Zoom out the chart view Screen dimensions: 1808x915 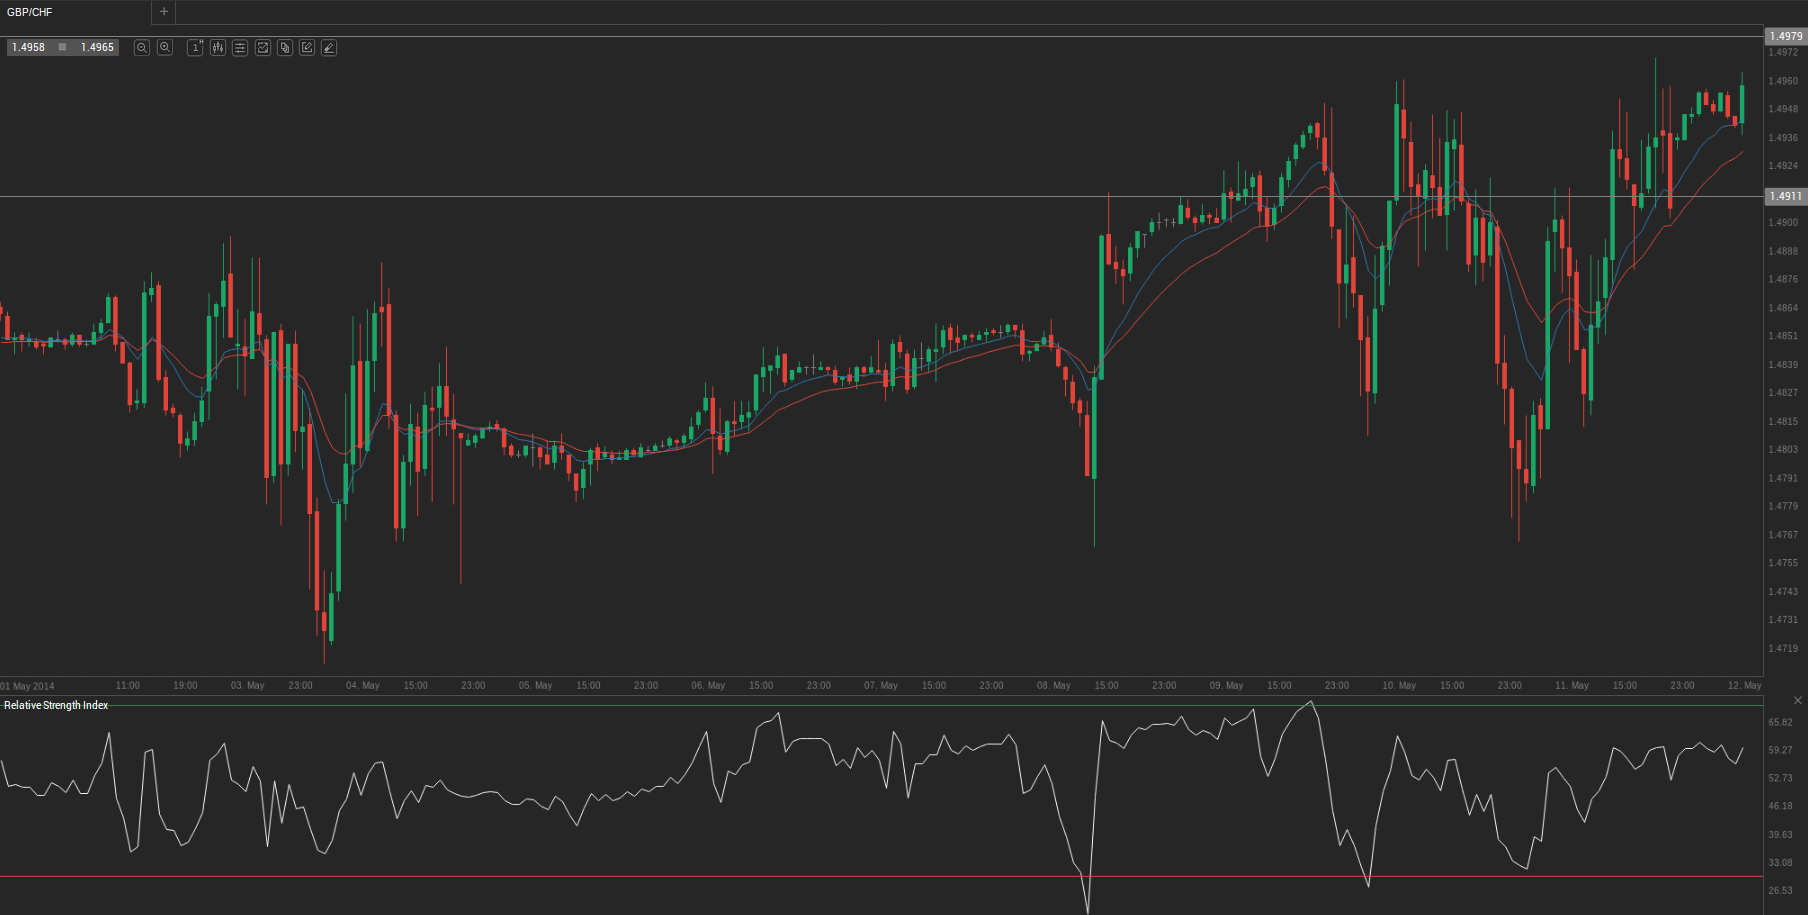pos(142,48)
